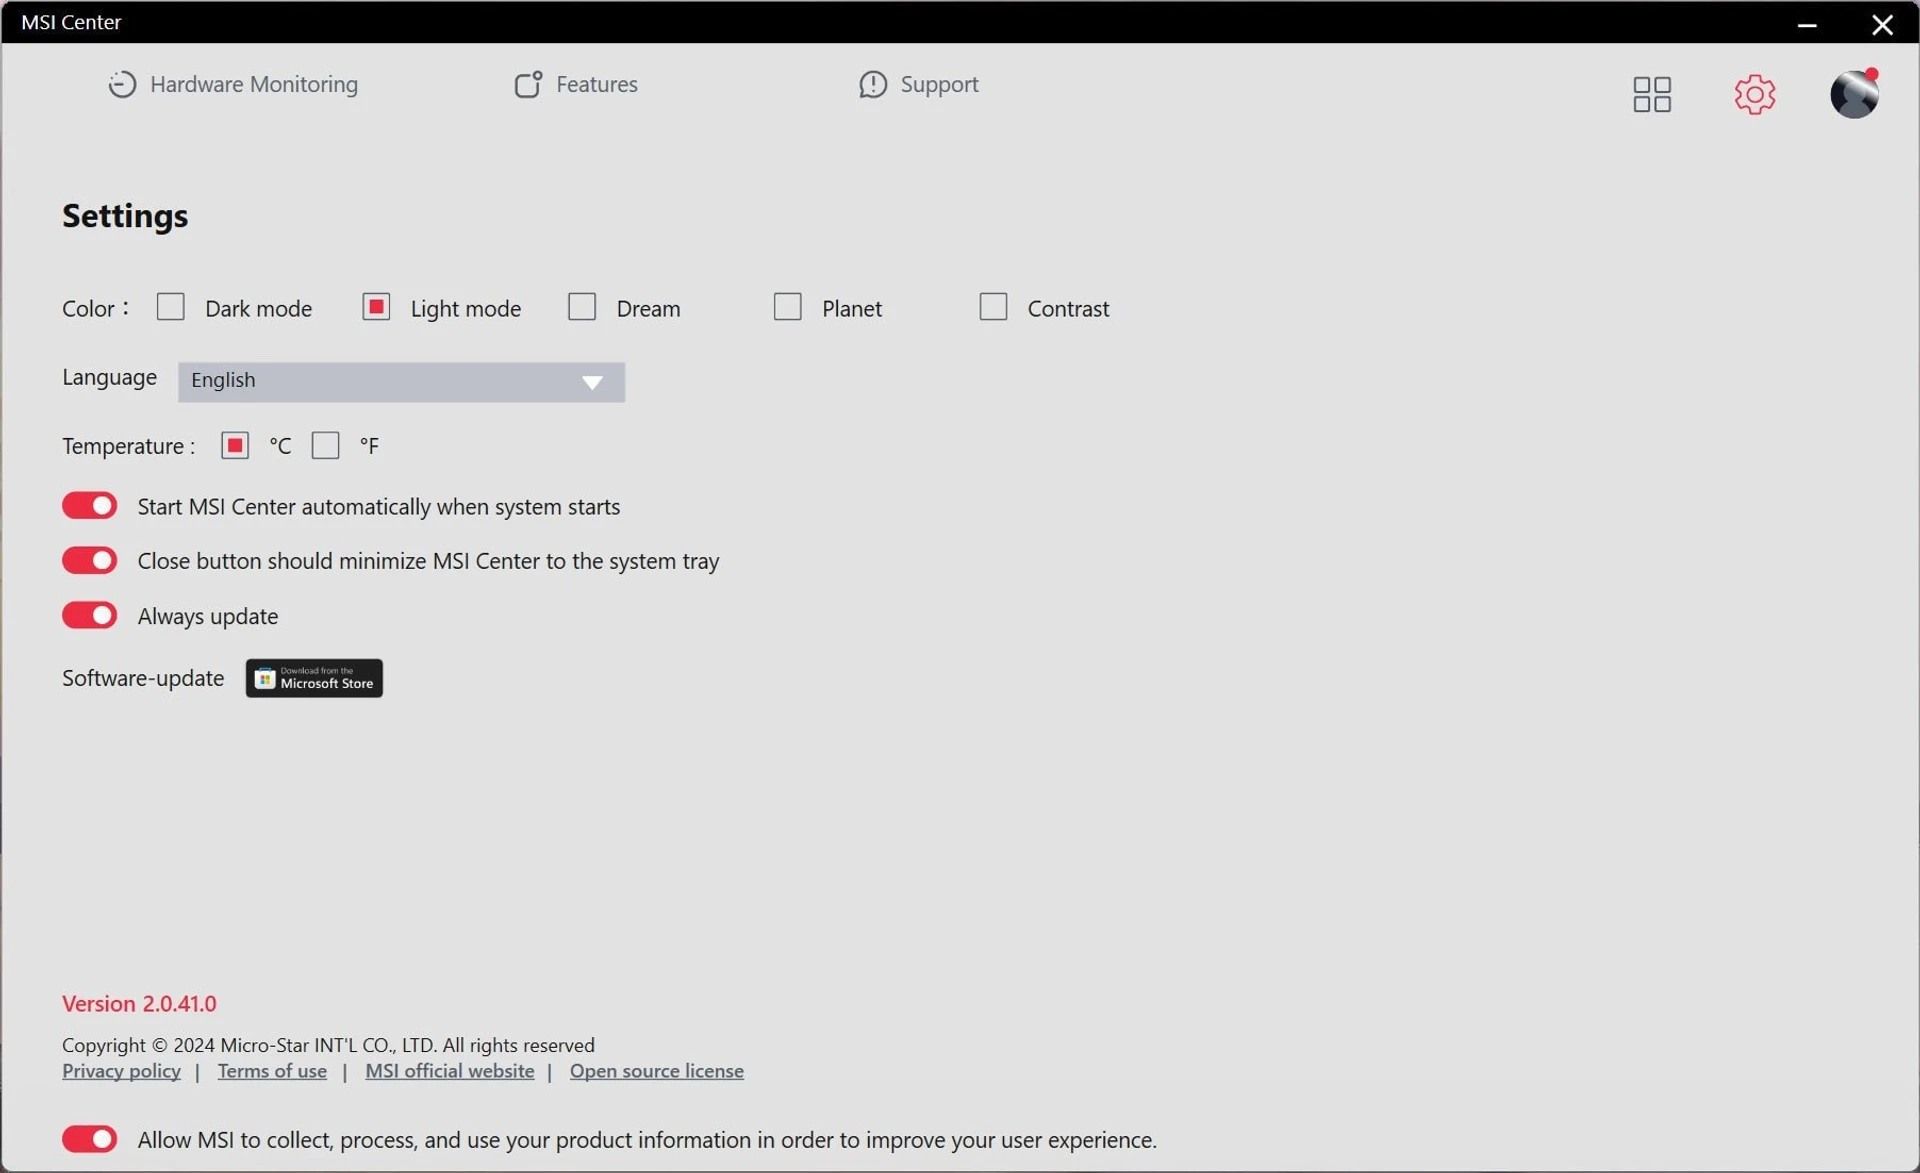1920x1173 pixels.
Task: Click the Copyright 2024 Micro-Star text
Action: [x=328, y=1045]
